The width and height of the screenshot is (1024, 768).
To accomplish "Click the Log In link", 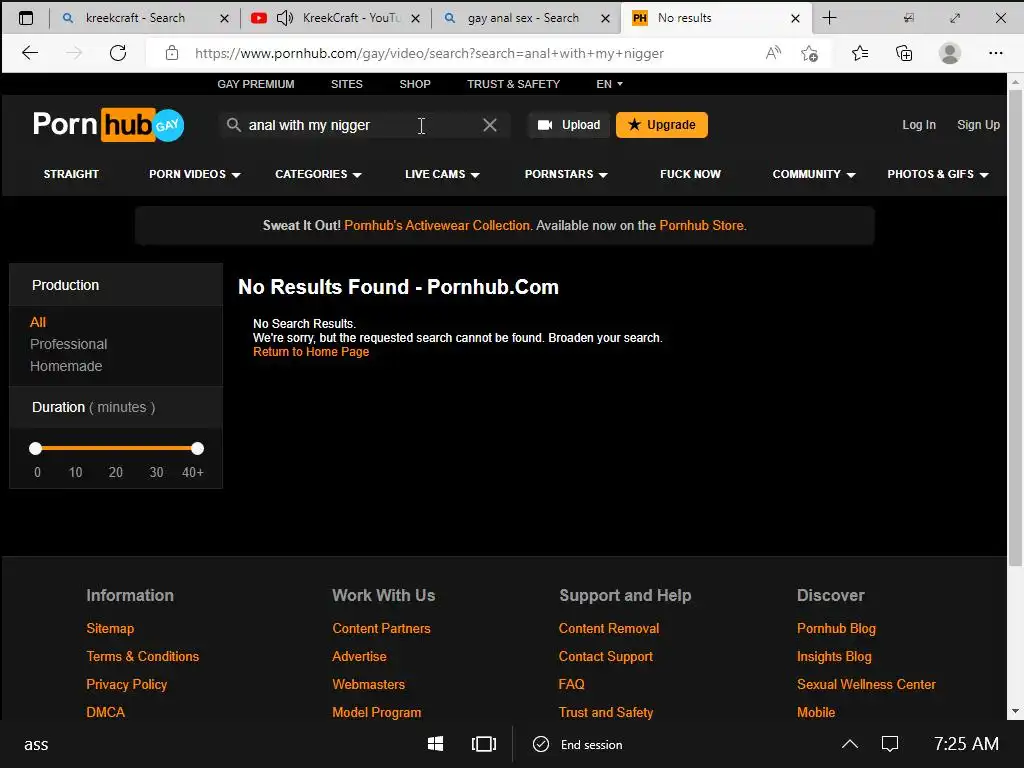I will click(919, 125).
